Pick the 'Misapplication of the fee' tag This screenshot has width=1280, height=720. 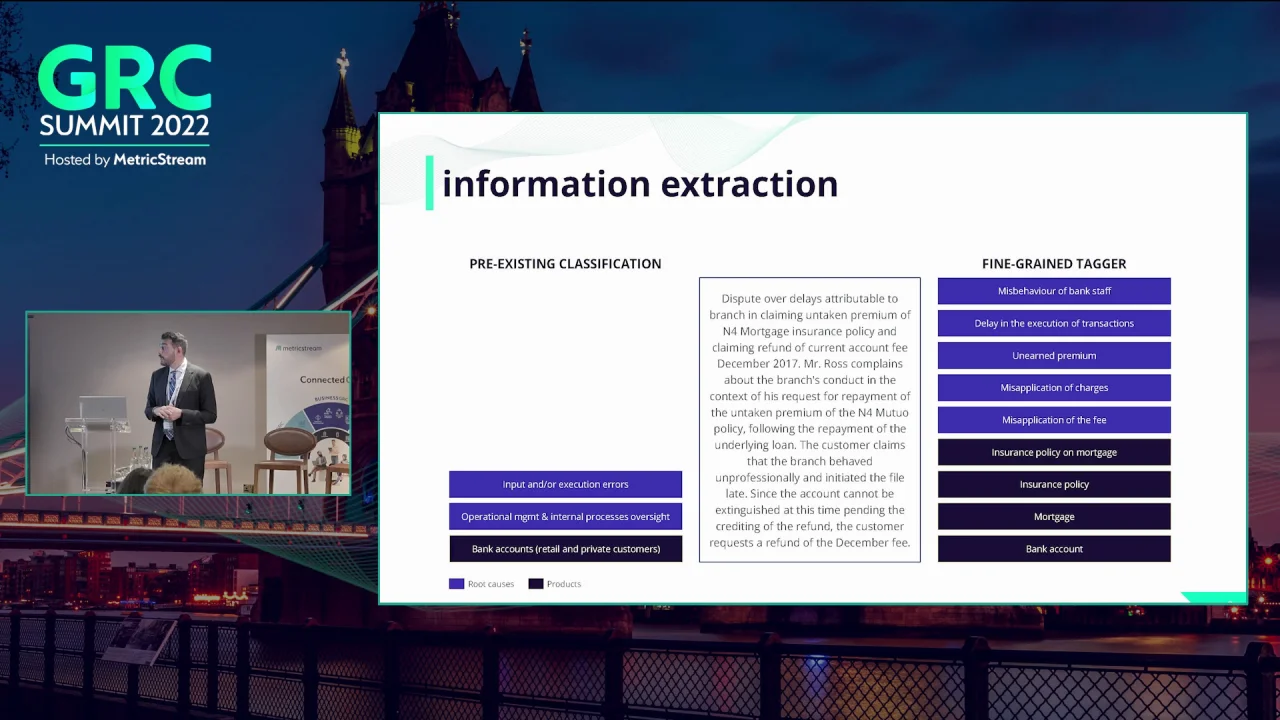(1054, 420)
